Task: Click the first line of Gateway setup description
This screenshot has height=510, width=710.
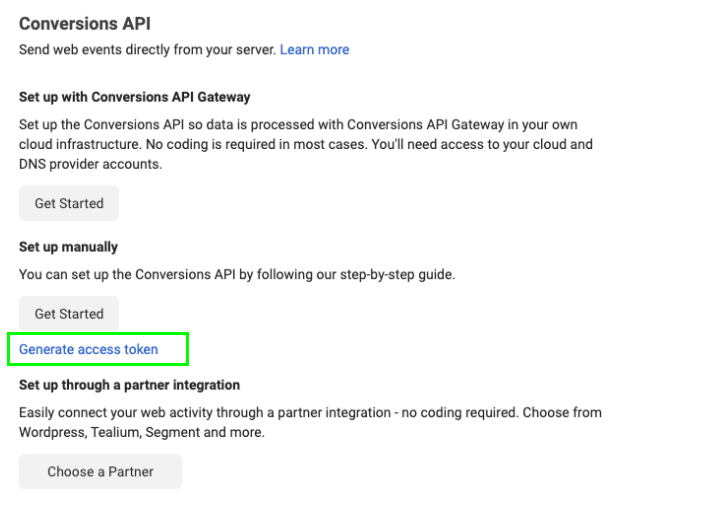Action: point(298,124)
